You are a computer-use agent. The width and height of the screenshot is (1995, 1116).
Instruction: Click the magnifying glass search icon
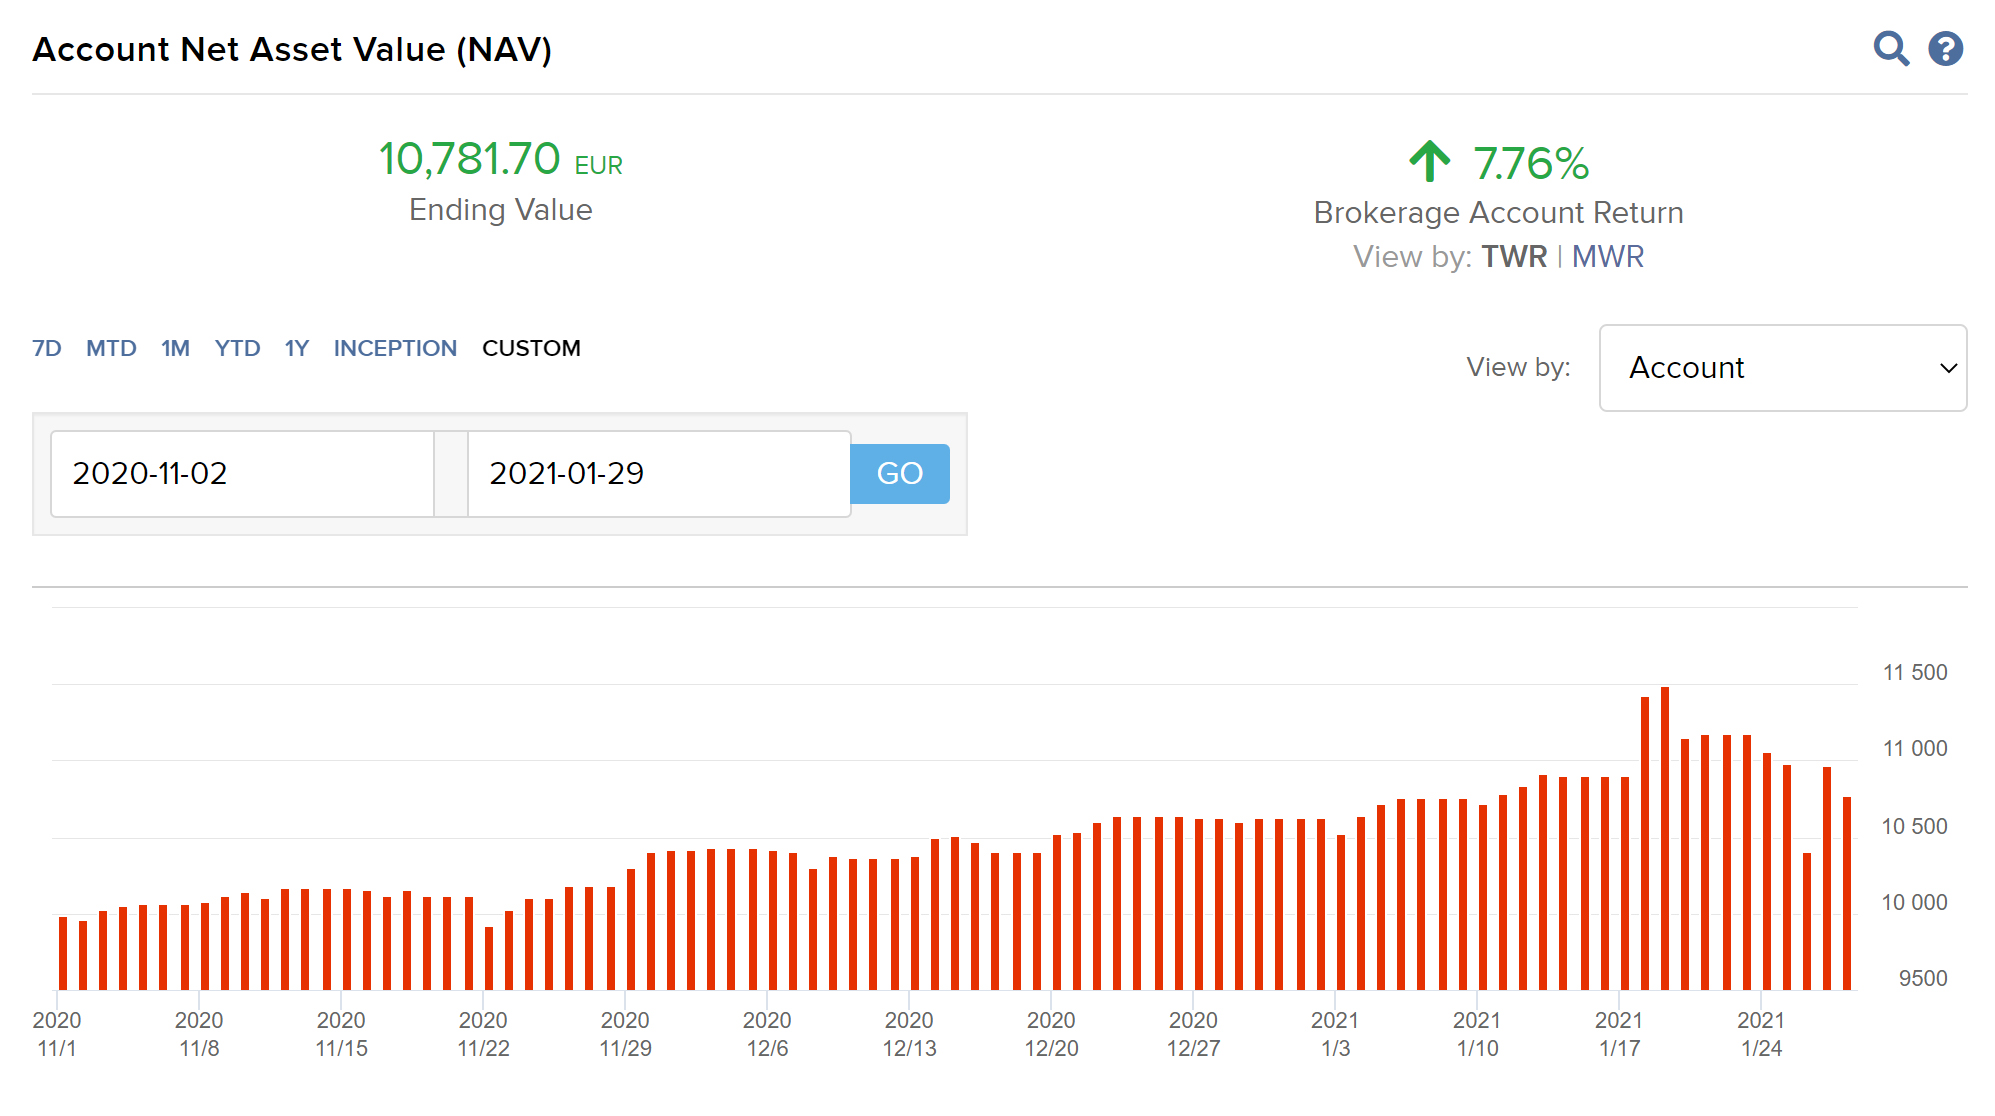pyautogui.click(x=1890, y=48)
